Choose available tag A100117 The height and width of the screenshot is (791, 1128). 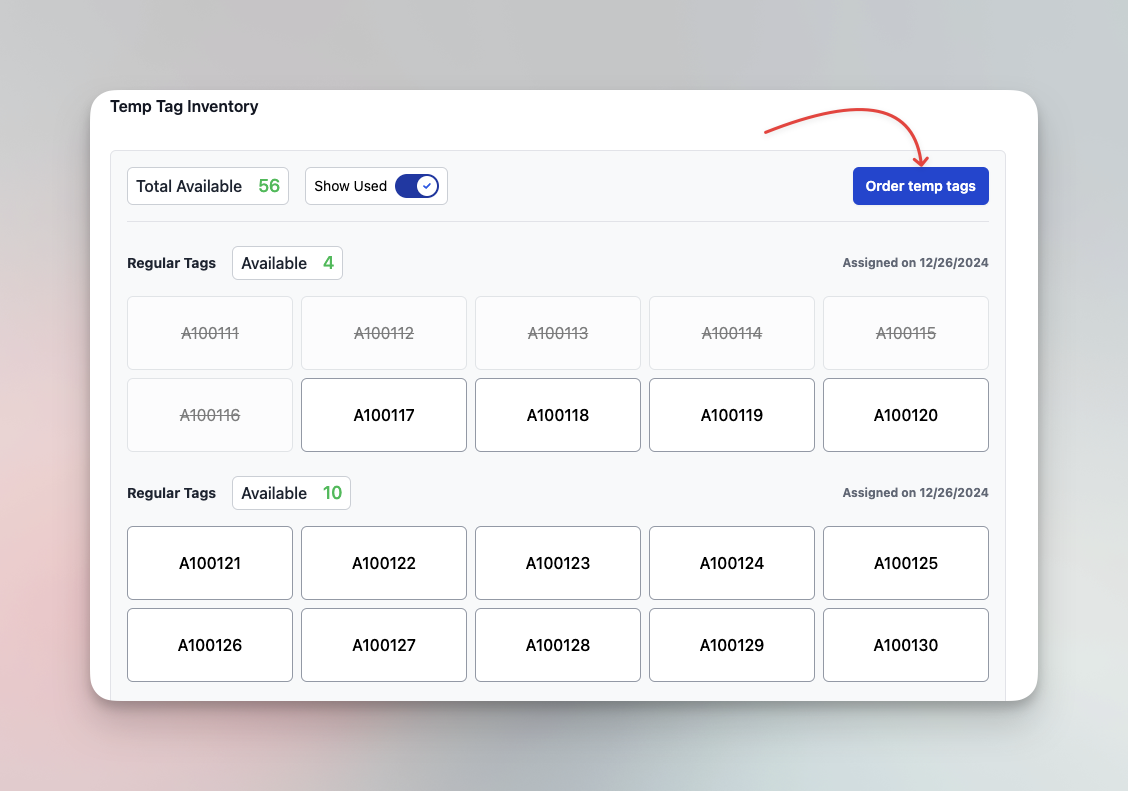(x=383, y=414)
